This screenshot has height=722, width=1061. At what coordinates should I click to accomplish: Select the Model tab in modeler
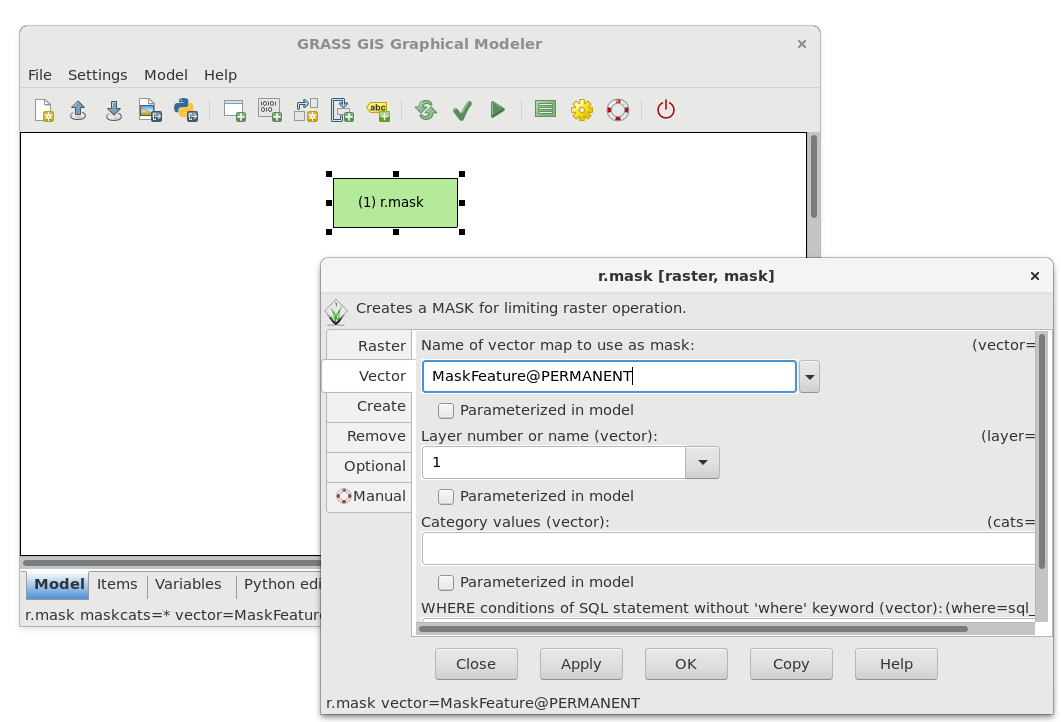coord(58,585)
